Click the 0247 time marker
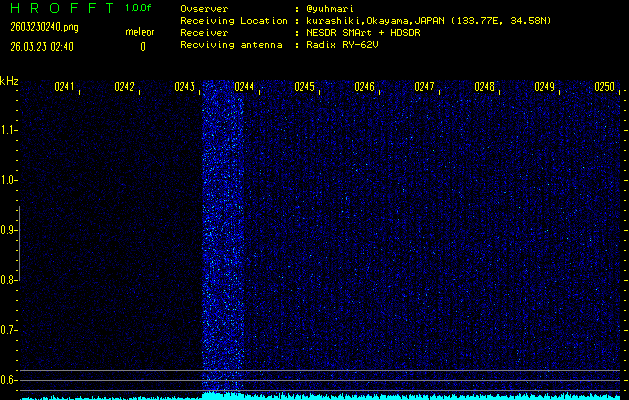 coord(424,87)
